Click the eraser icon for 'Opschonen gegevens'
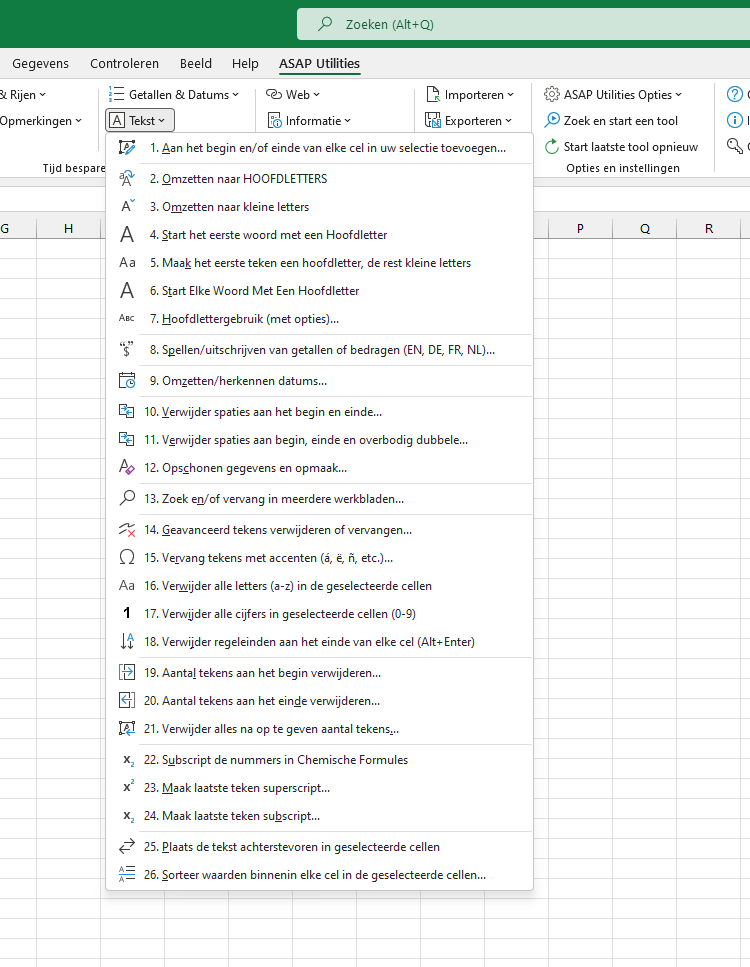 click(x=126, y=467)
